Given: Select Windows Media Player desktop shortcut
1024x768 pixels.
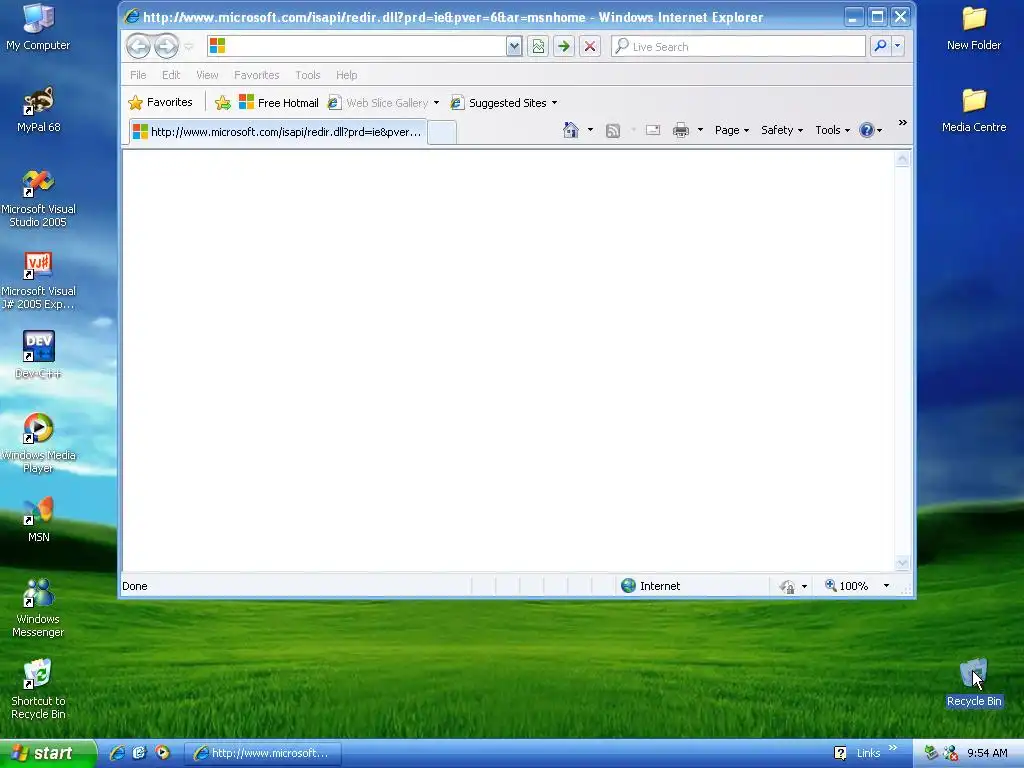Looking at the screenshot, I should coord(38,443).
